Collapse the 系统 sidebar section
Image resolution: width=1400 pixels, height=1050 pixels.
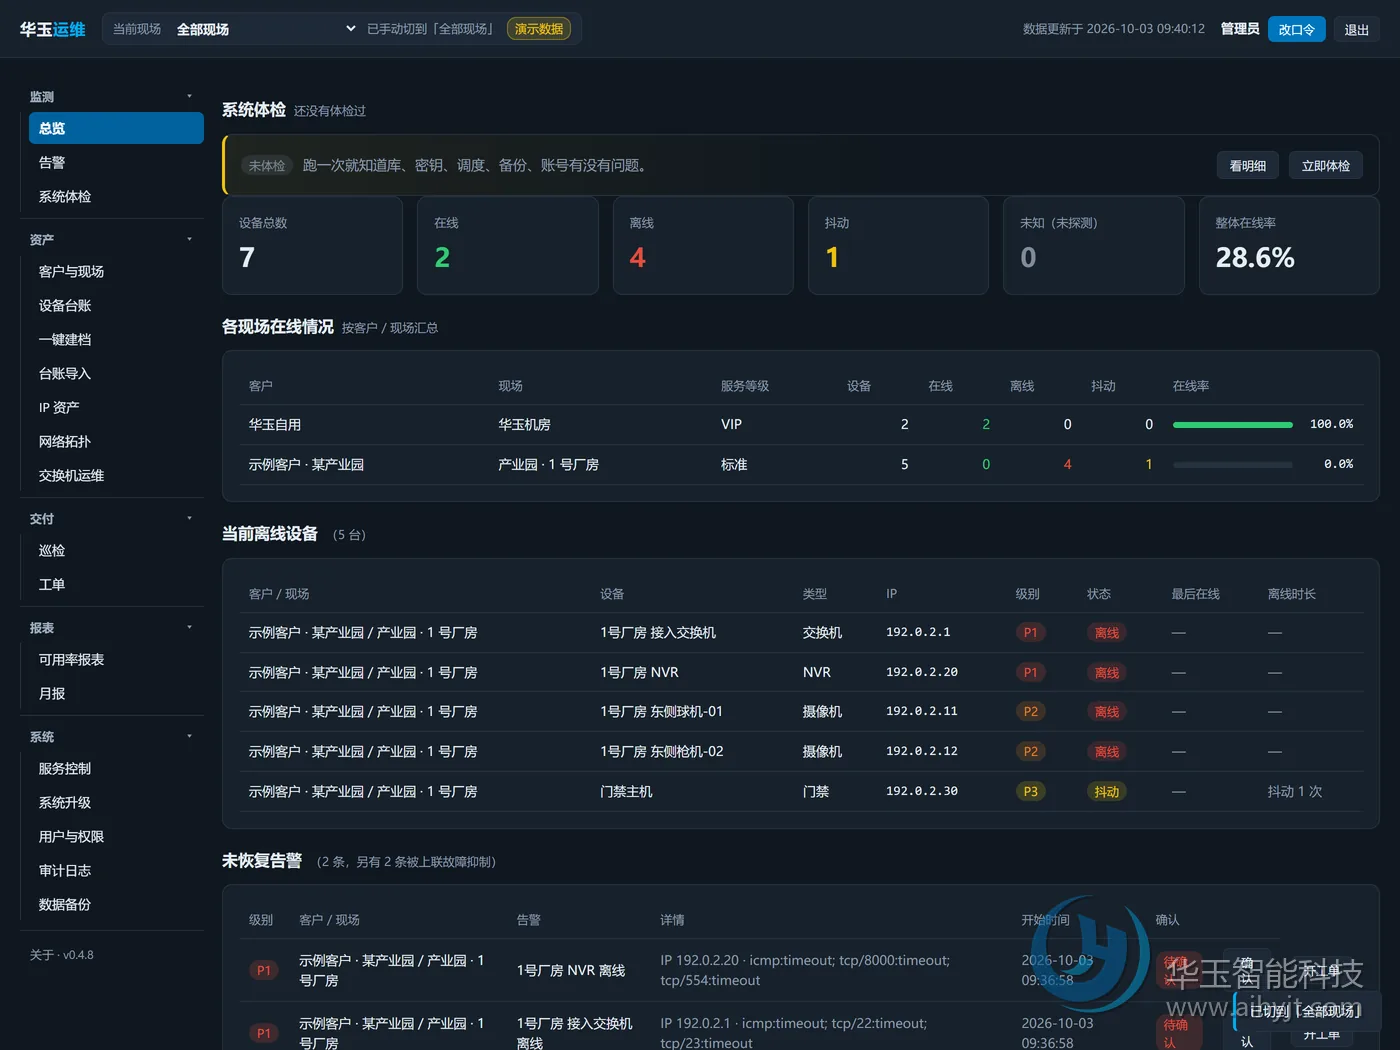coord(112,736)
